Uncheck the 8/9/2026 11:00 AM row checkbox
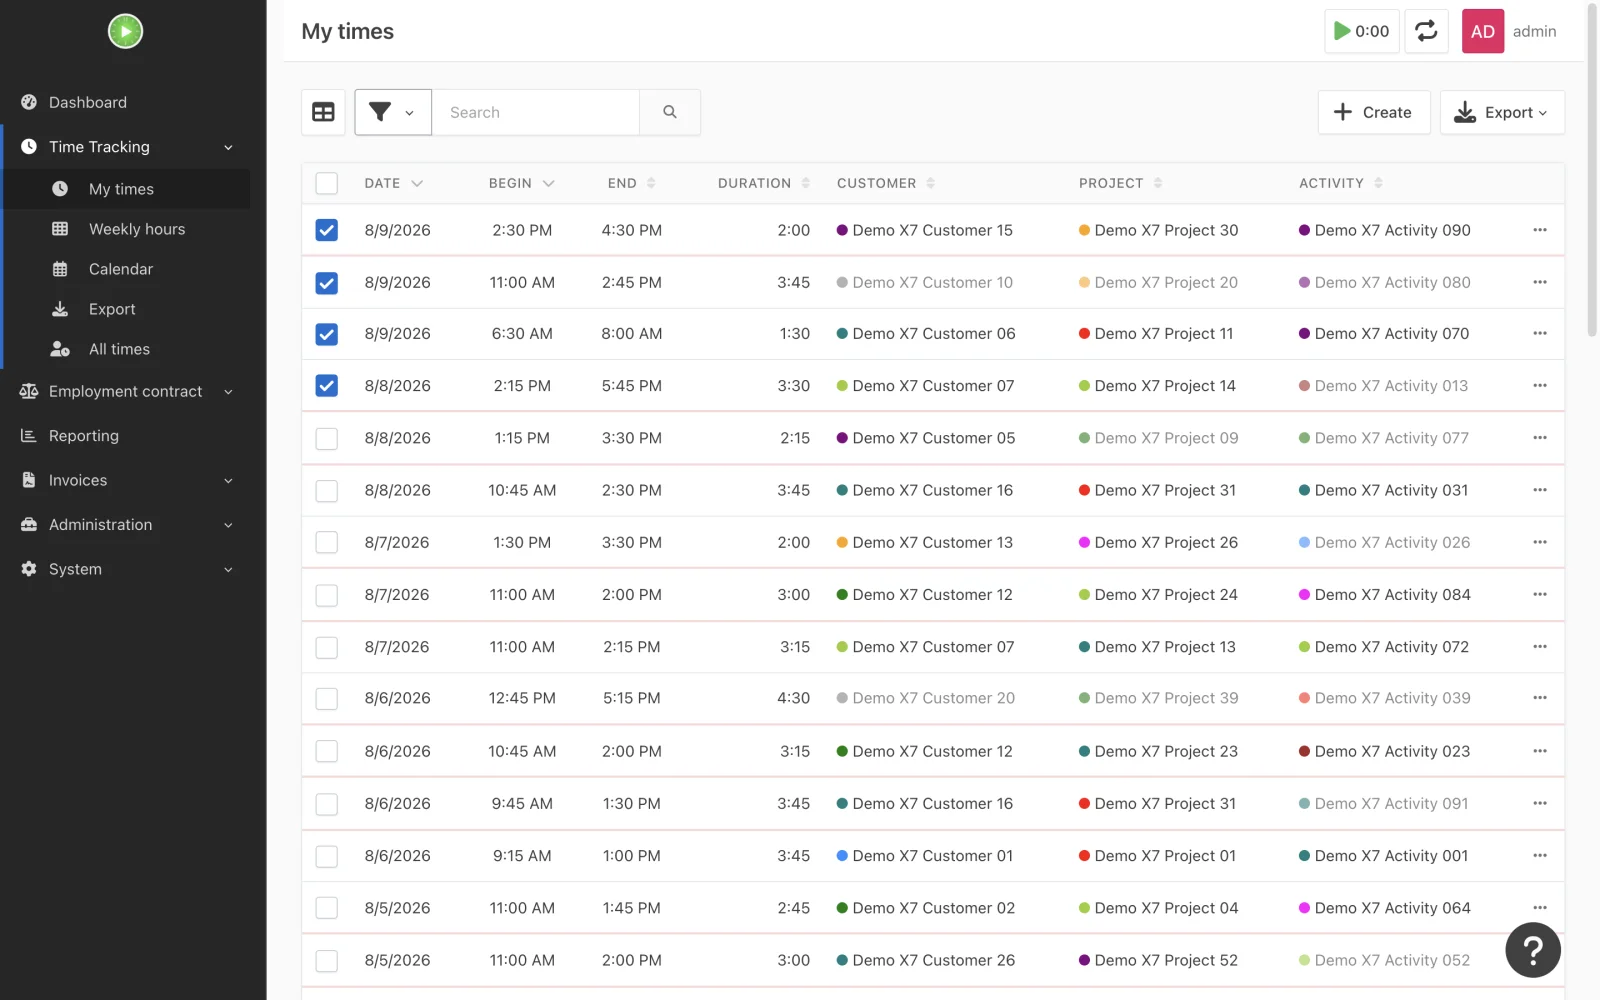This screenshot has height=1000, width=1600. 326,283
